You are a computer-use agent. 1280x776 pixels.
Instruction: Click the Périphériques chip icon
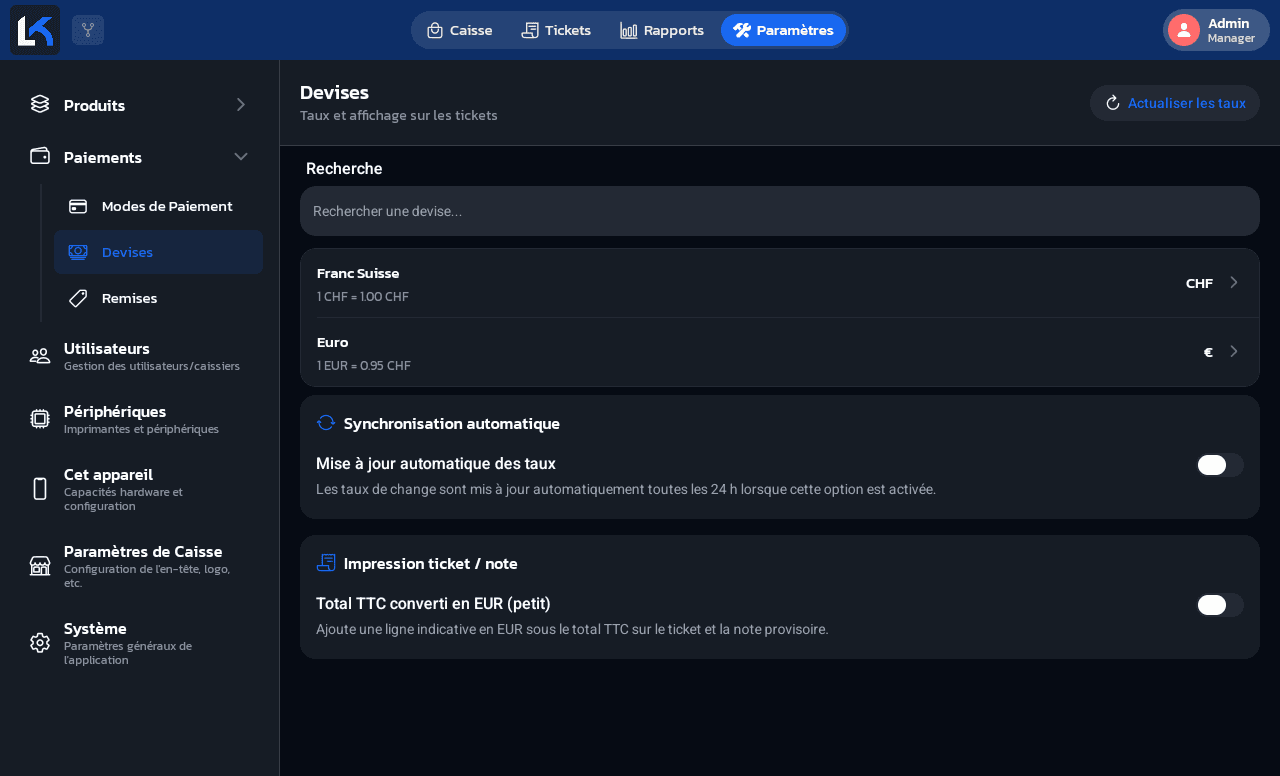(40, 419)
